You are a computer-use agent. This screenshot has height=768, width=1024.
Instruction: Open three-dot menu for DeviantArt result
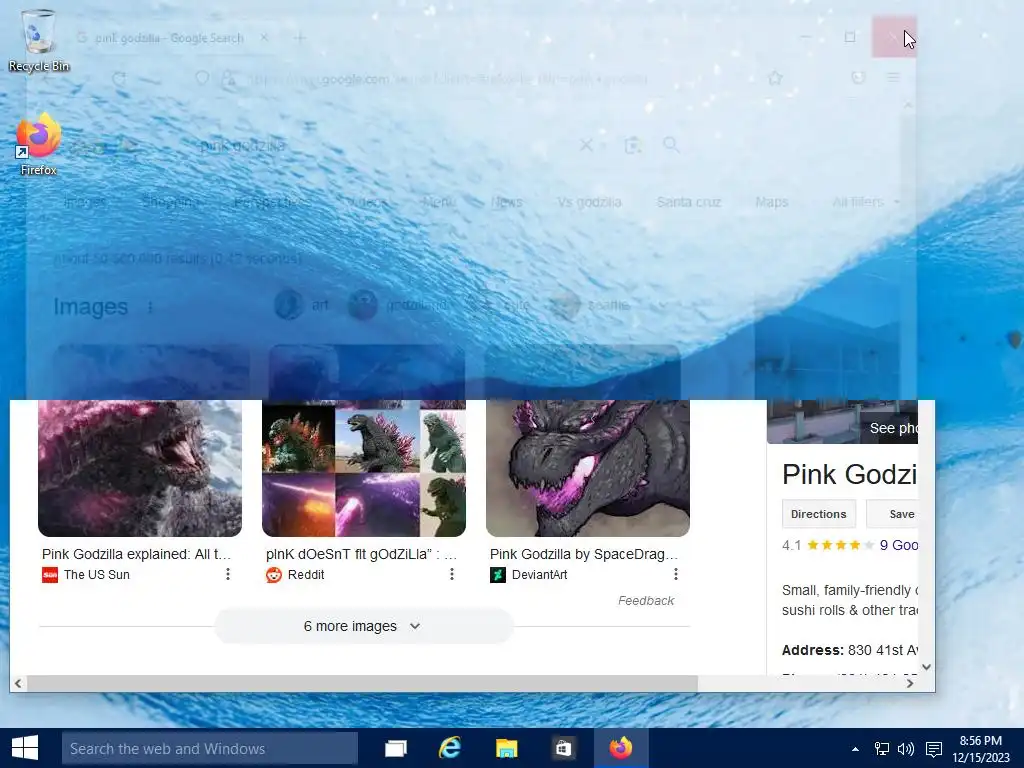point(675,574)
